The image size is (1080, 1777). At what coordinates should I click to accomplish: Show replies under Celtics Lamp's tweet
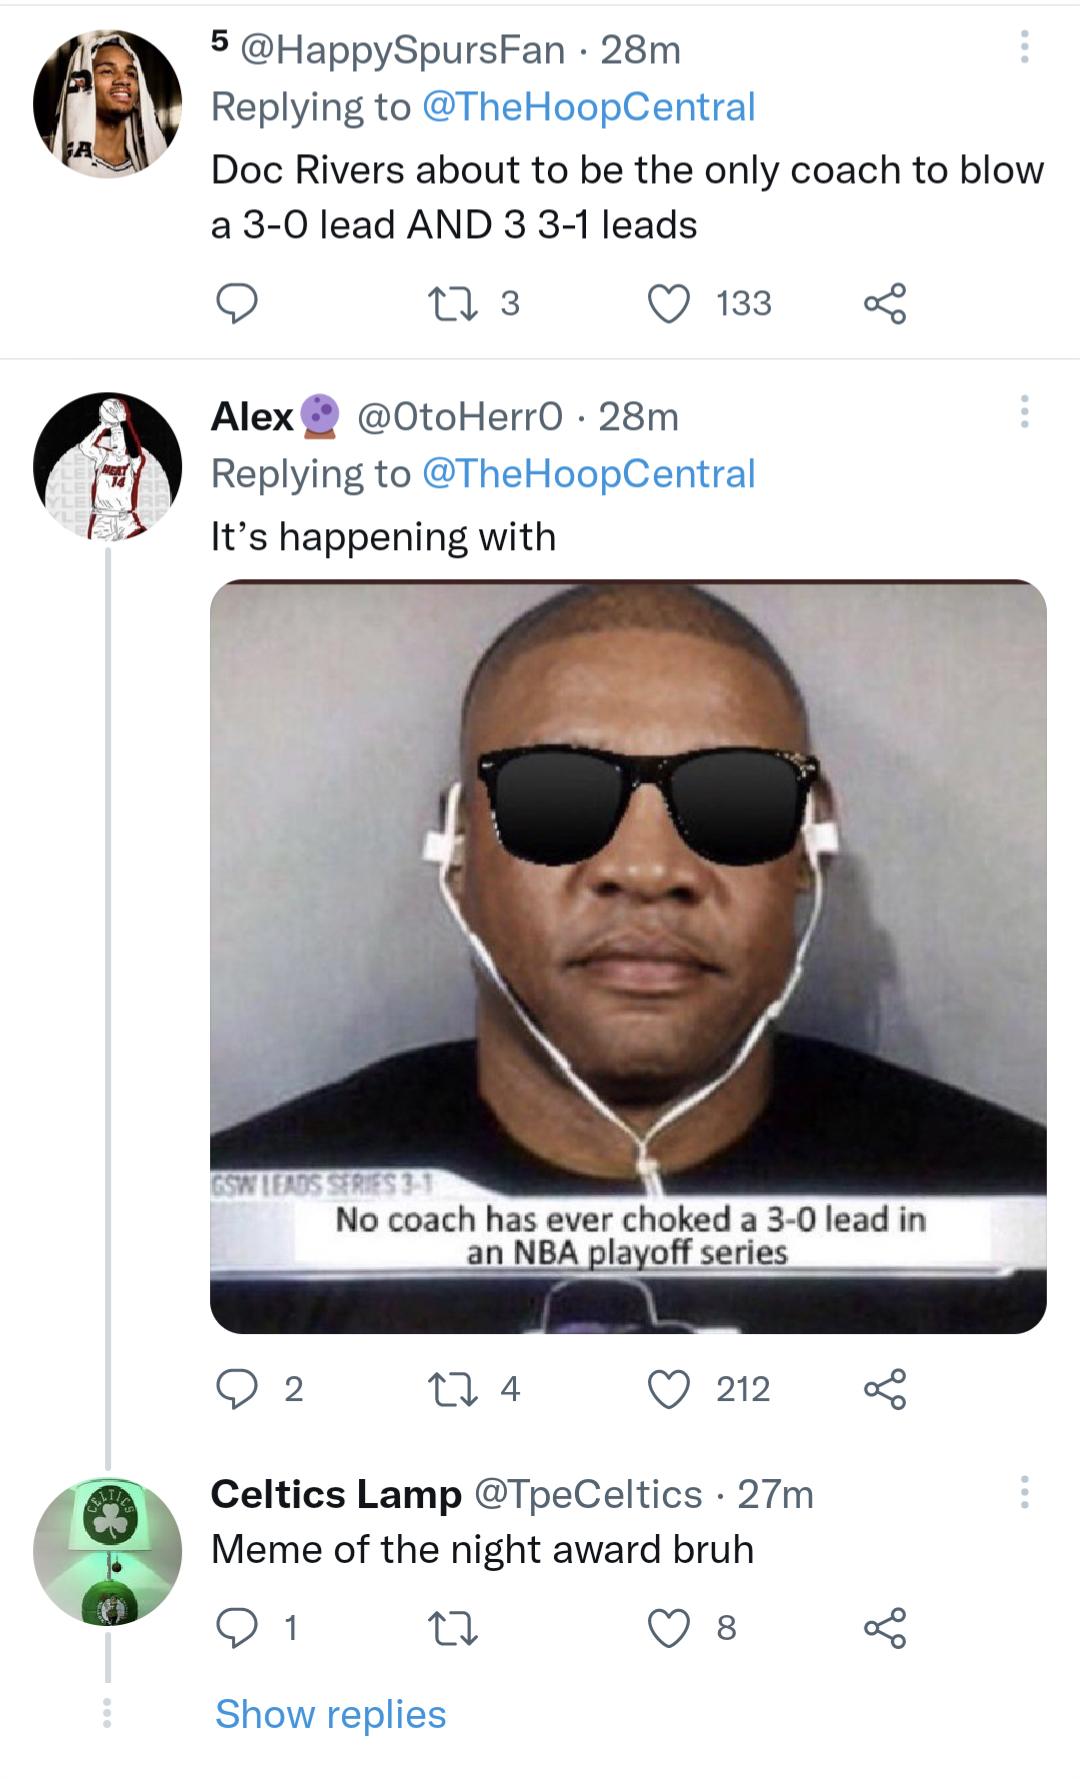328,1713
